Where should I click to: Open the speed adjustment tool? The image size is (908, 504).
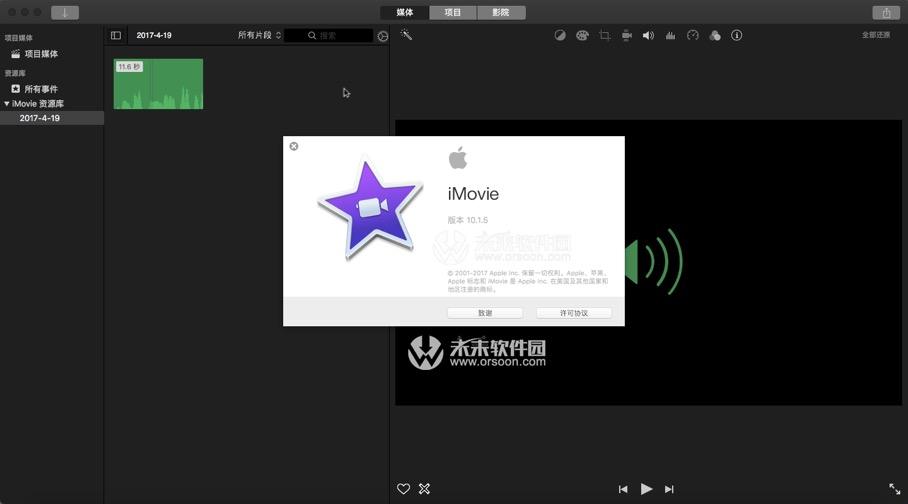pos(693,35)
